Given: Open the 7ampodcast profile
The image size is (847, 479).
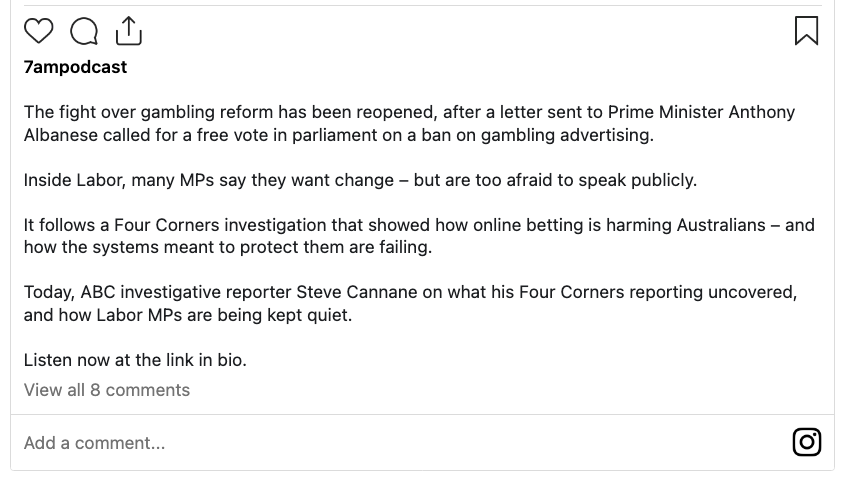Looking at the screenshot, I should click(75, 67).
